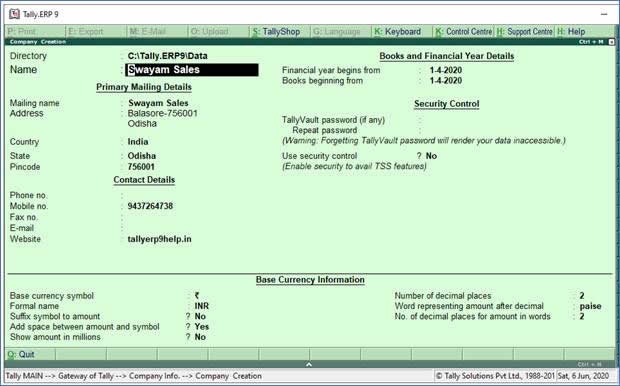Click the Base currency symbol value
Image resolution: width=620 pixels, height=386 pixels.
tap(197, 296)
